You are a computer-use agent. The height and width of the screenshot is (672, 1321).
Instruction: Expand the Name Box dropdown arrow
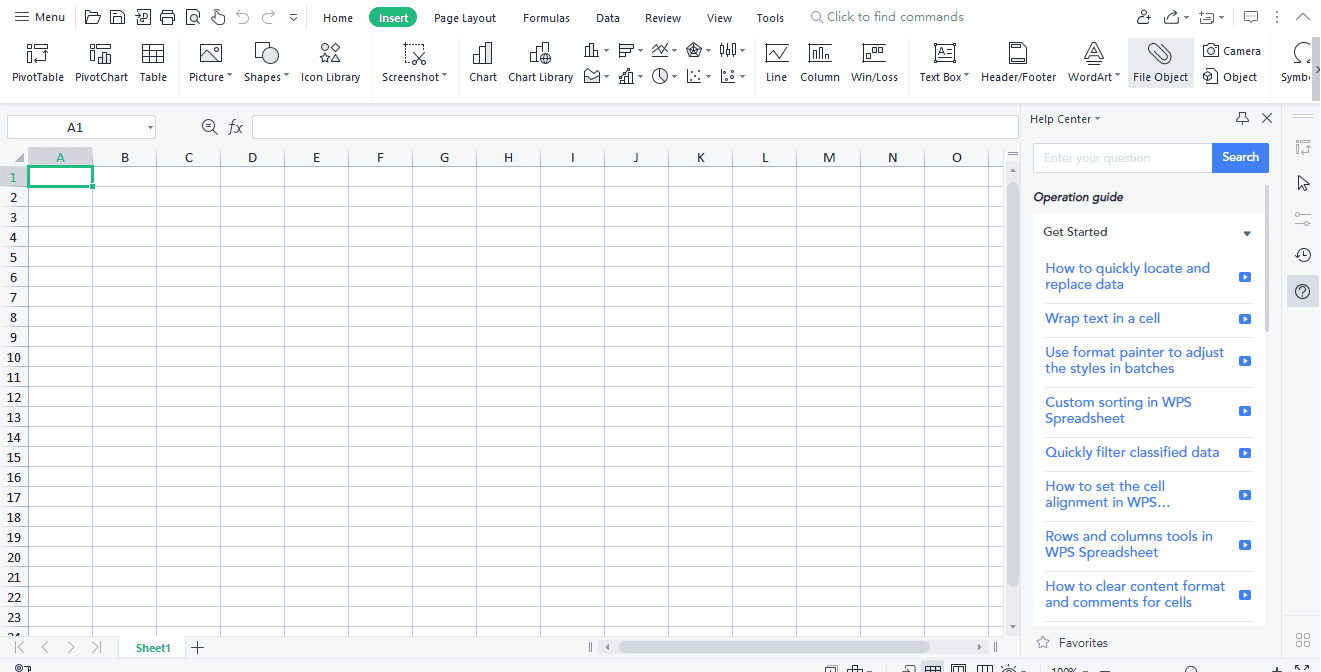click(150, 127)
